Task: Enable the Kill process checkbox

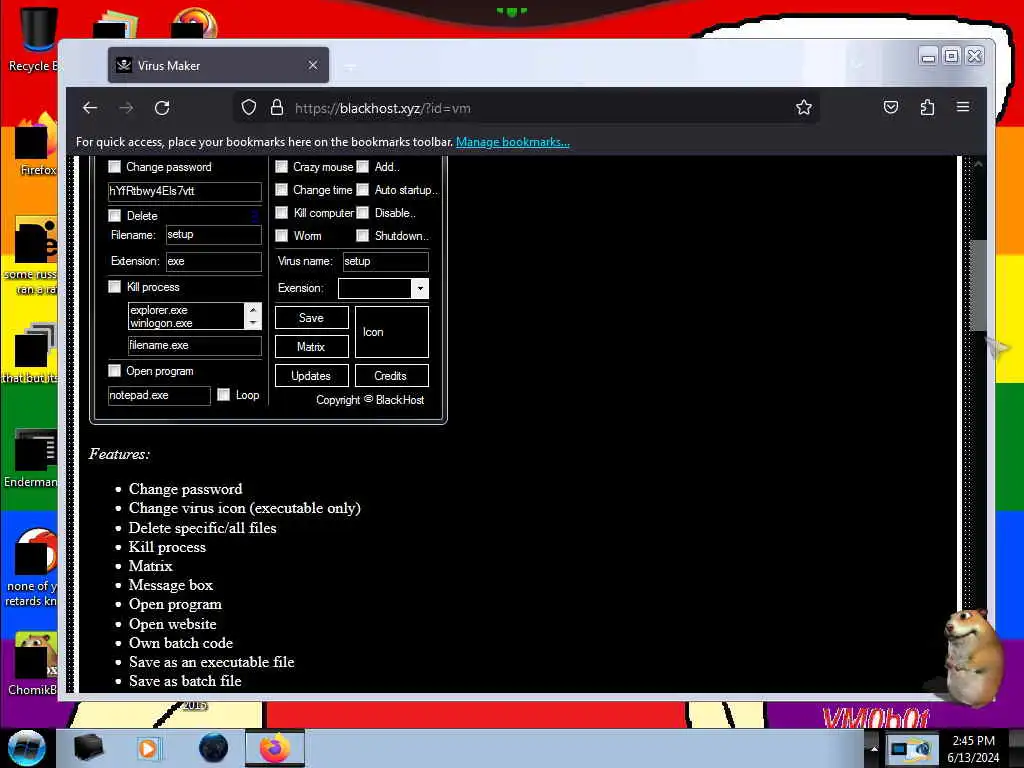Action: click(x=114, y=287)
